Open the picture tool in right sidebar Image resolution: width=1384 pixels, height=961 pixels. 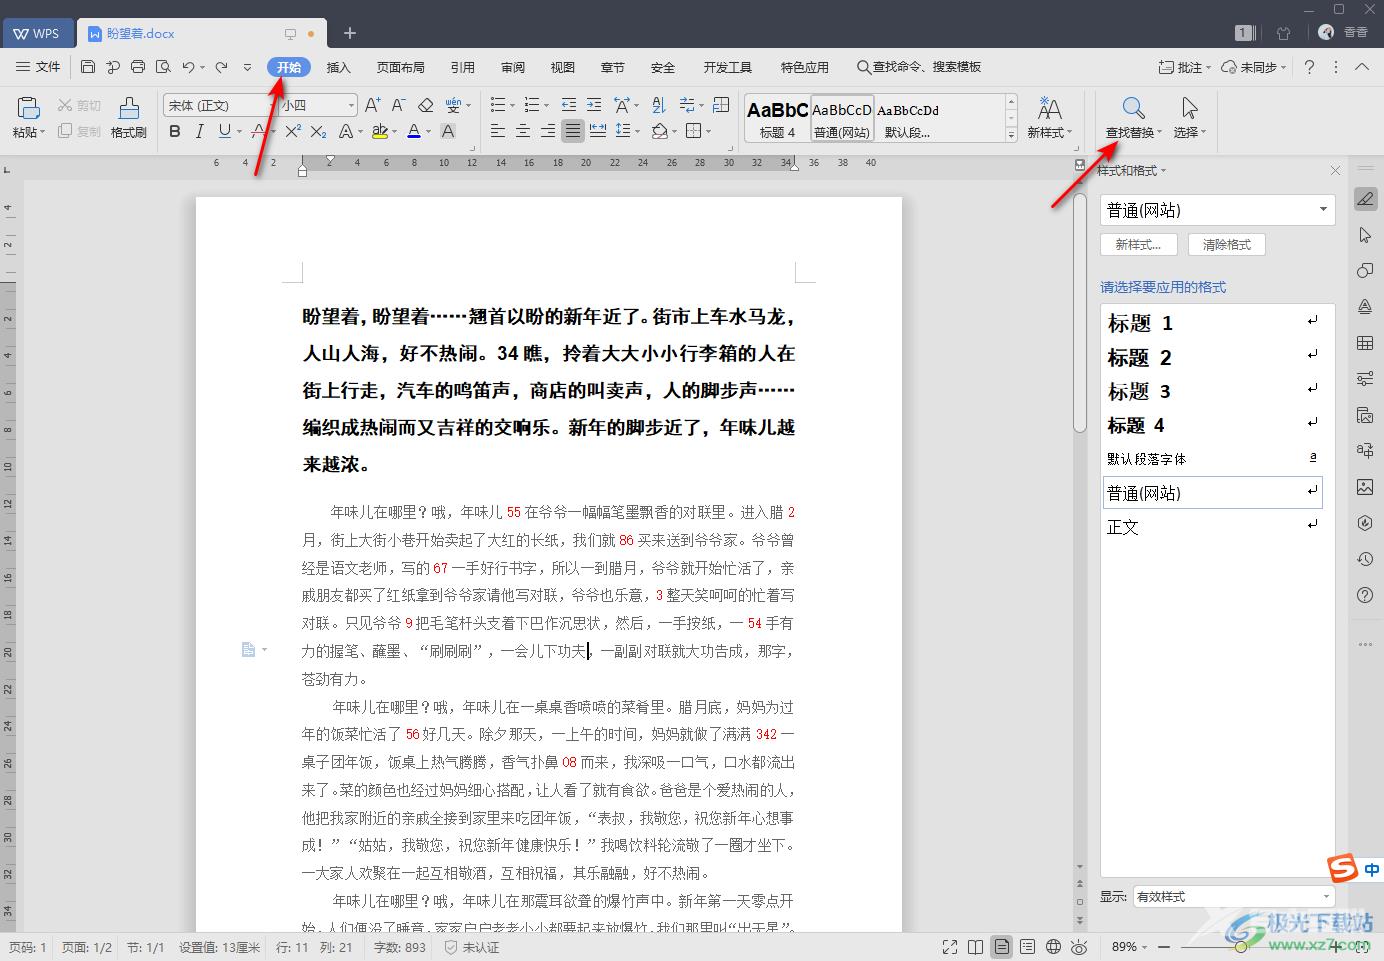pyautogui.click(x=1365, y=487)
